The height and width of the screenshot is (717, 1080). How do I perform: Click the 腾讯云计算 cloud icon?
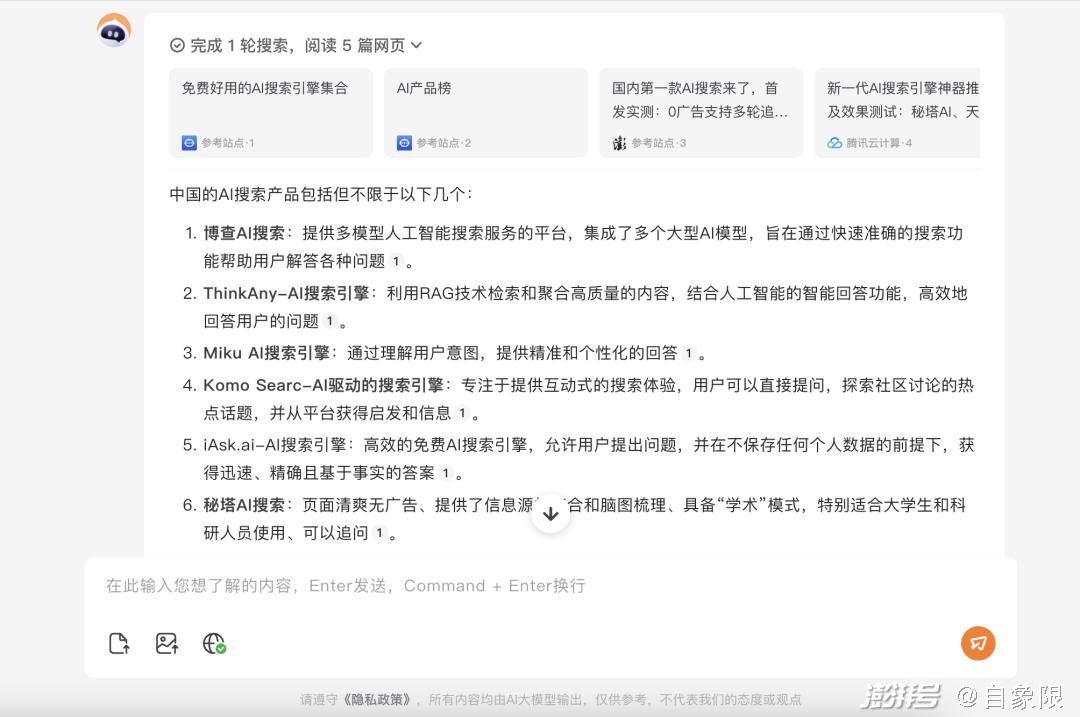pos(835,143)
